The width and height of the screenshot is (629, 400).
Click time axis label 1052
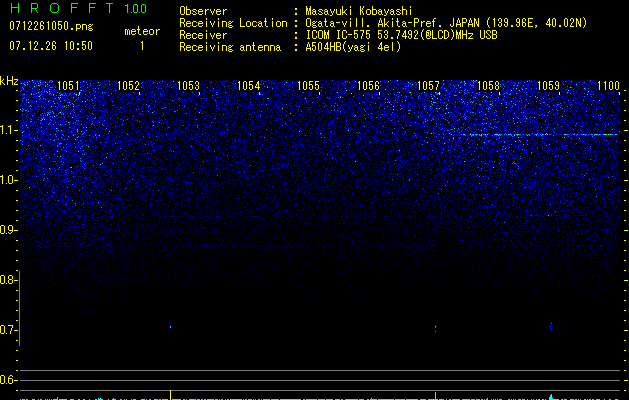click(128, 86)
